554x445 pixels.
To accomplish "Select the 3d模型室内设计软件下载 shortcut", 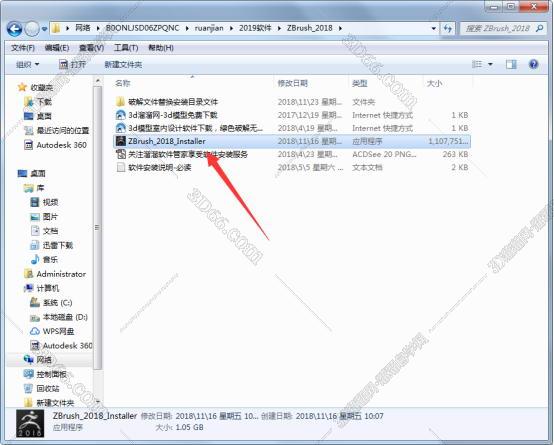I will tap(195, 128).
